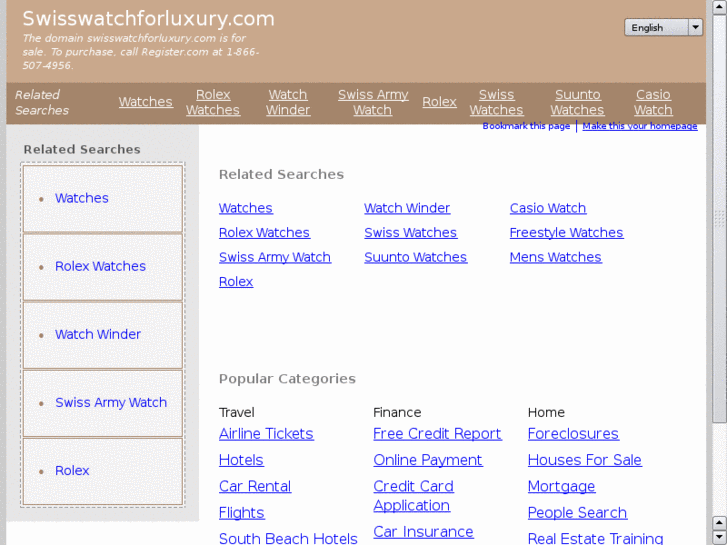Visit the Real Estate Training link
This screenshot has width=727, height=545.
pos(595,539)
